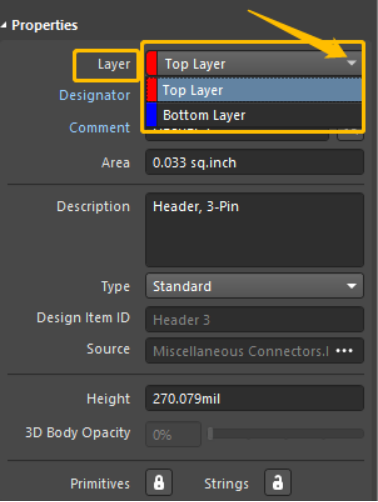Click the 3D Body Opacity percent box

(x=173, y=434)
